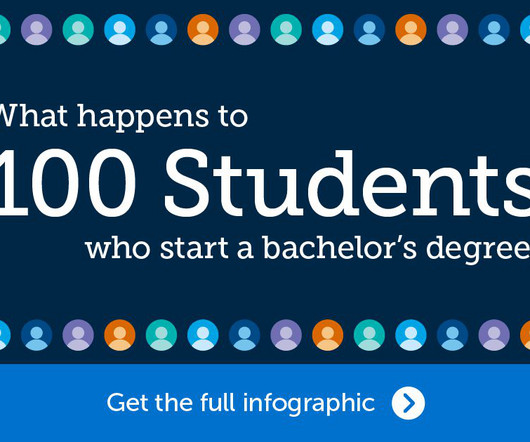The width and height of the screenshot is (530, 442).
Task: Select the leftmost orange avatar in bottom row
Action: pyautogui.click(x=120, y=335)
